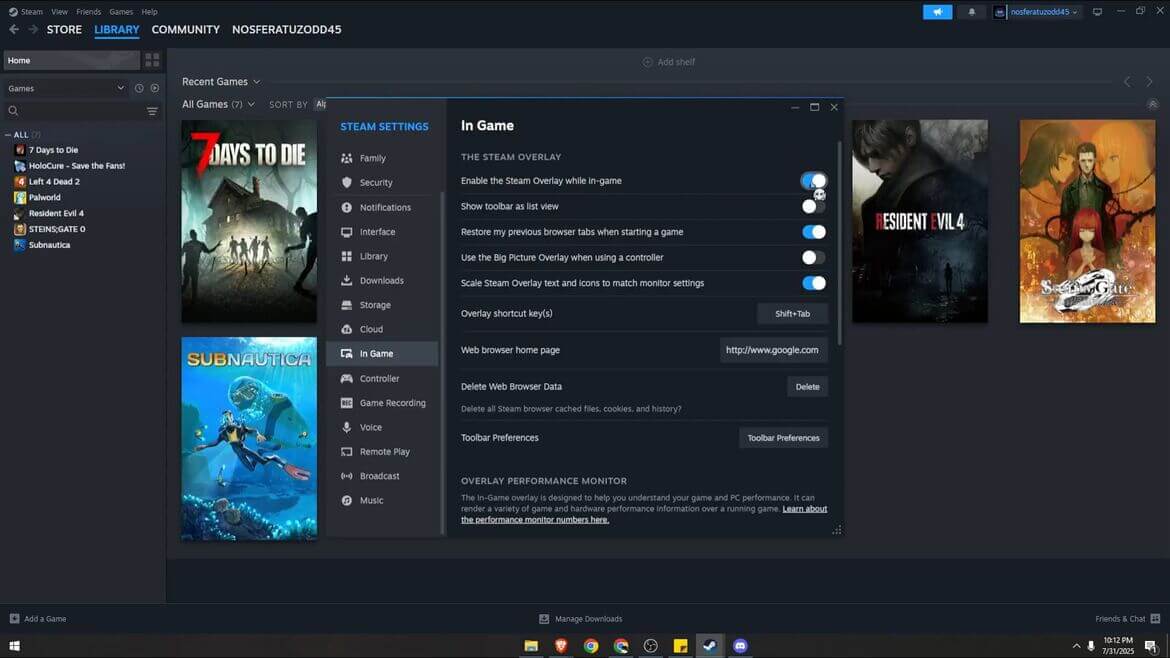1170x658 pixels.
Task: Open the Games menu
Action: (x=121, y=12)
